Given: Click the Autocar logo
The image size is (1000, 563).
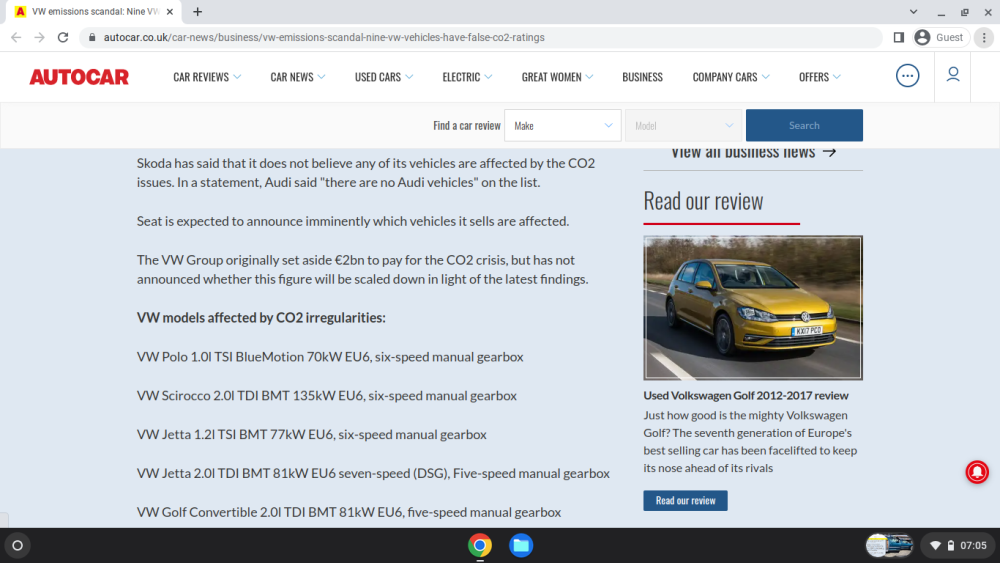Looking at the screenshot, I should [79, 77].
